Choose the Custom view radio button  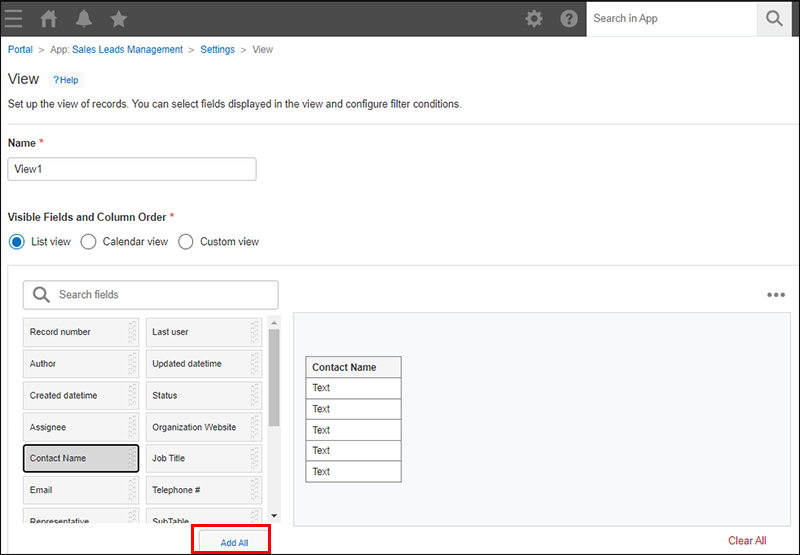click(186, 242)
